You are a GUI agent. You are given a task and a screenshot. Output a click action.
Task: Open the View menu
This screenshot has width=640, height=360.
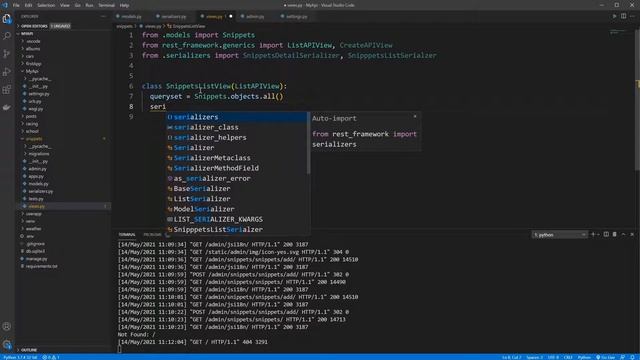coord(64,5)
